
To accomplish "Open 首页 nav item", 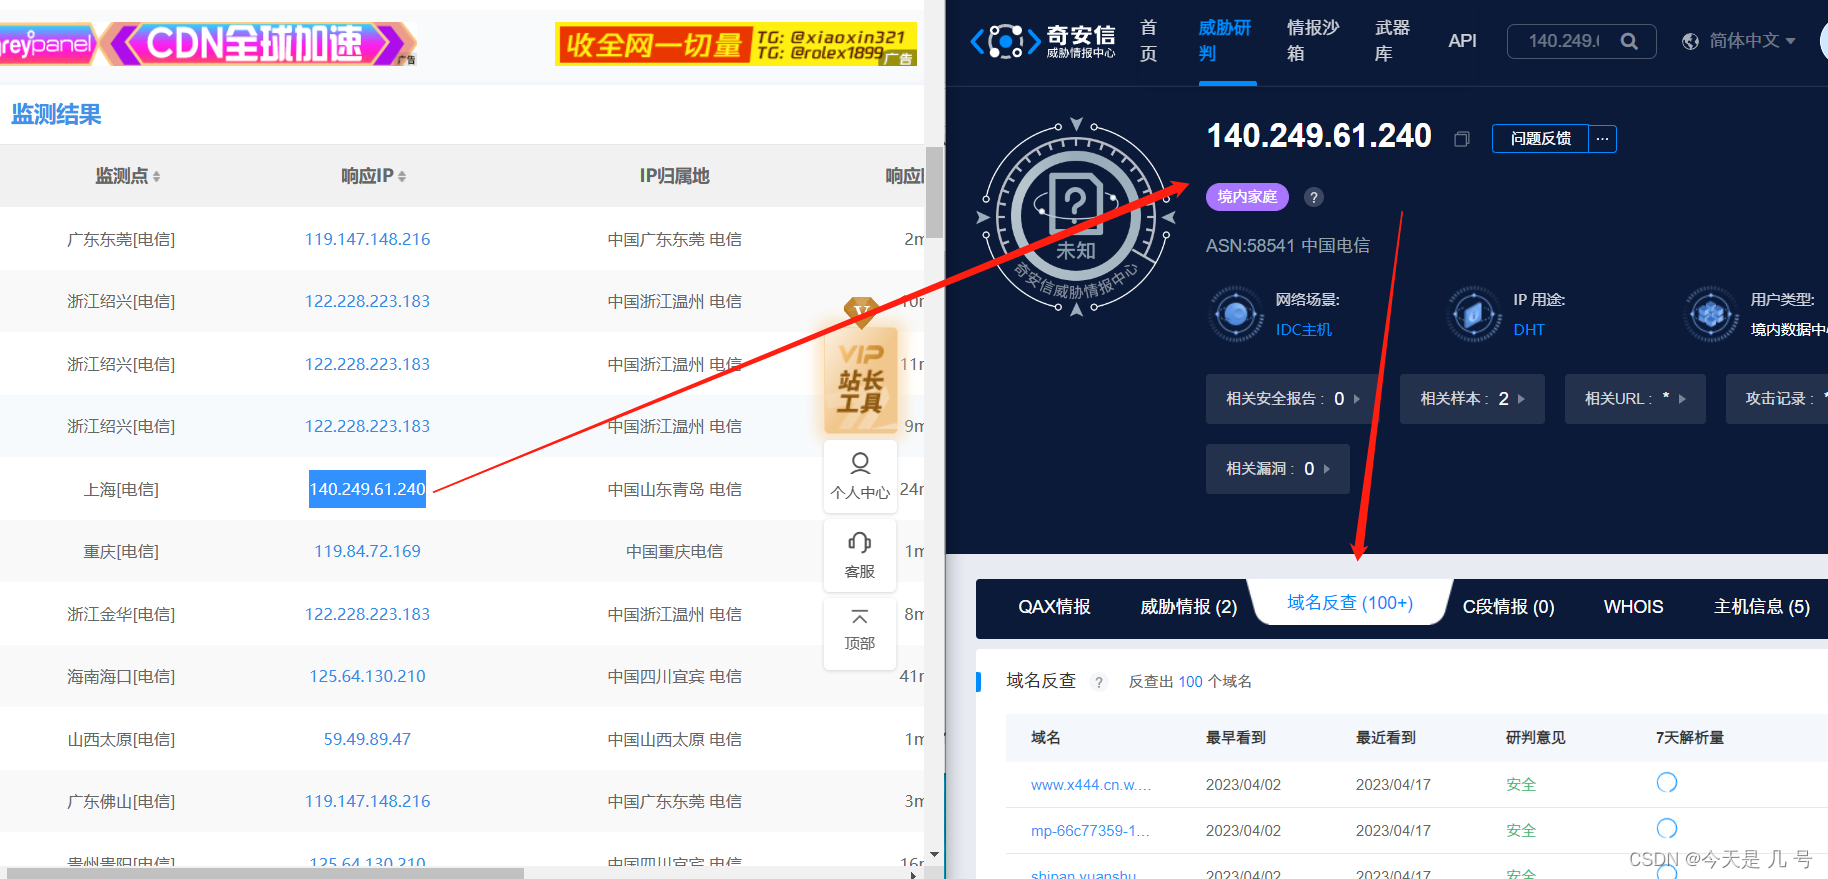I will click(x=1149, y=41).
